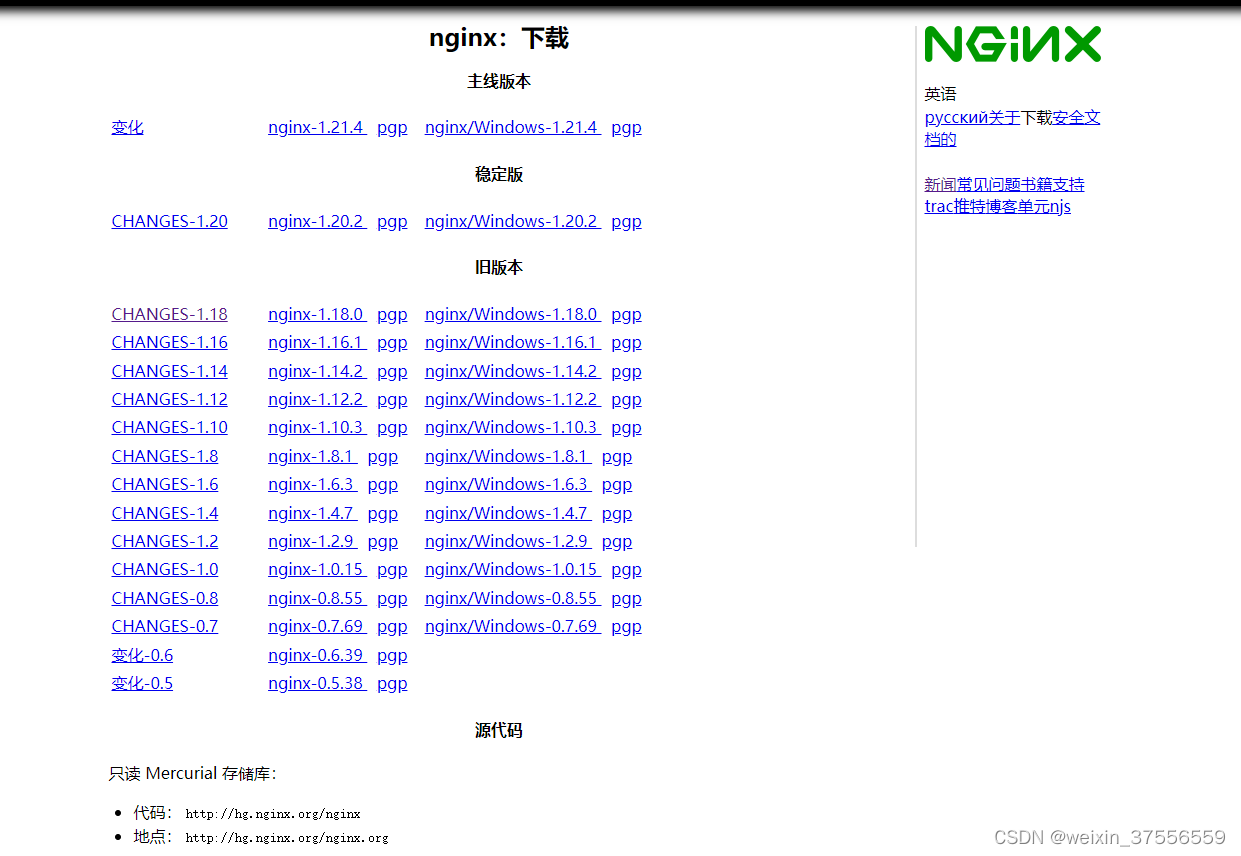1241x856 pixels.
Task: Download nginx/Windows-1.14.2
Action: click(513, 371)
